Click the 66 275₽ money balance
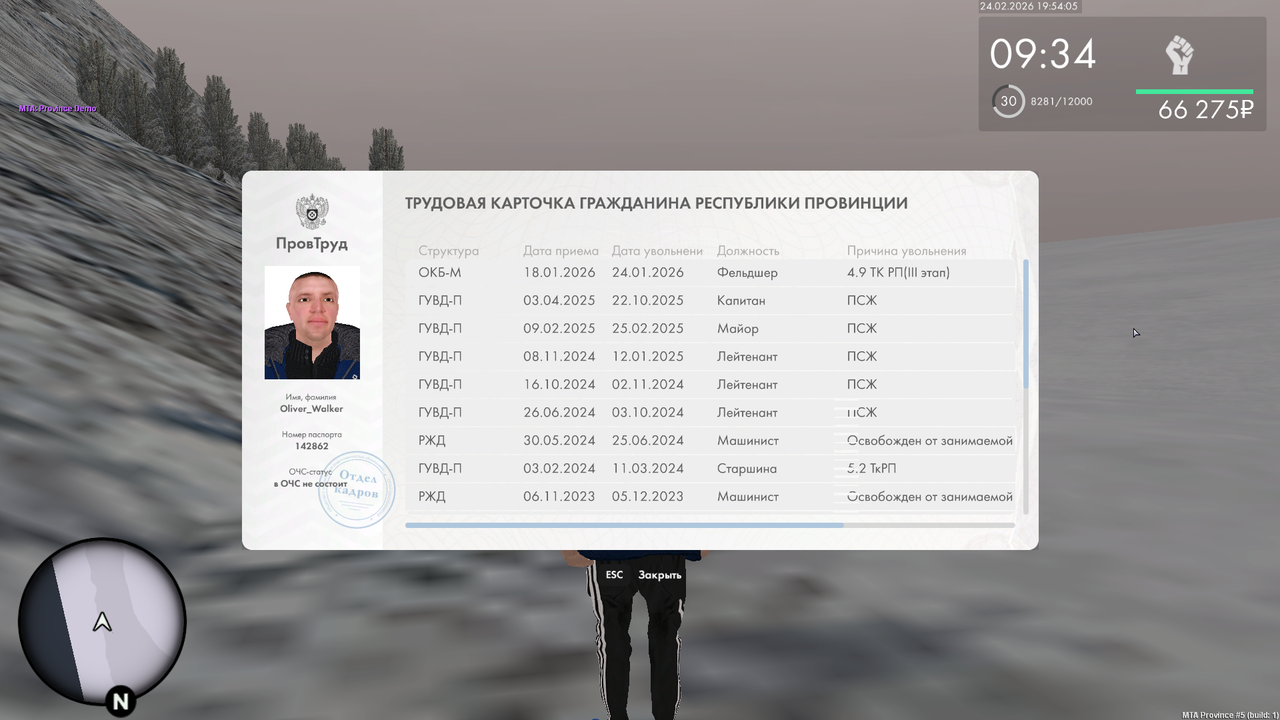 coord(1205,110)
